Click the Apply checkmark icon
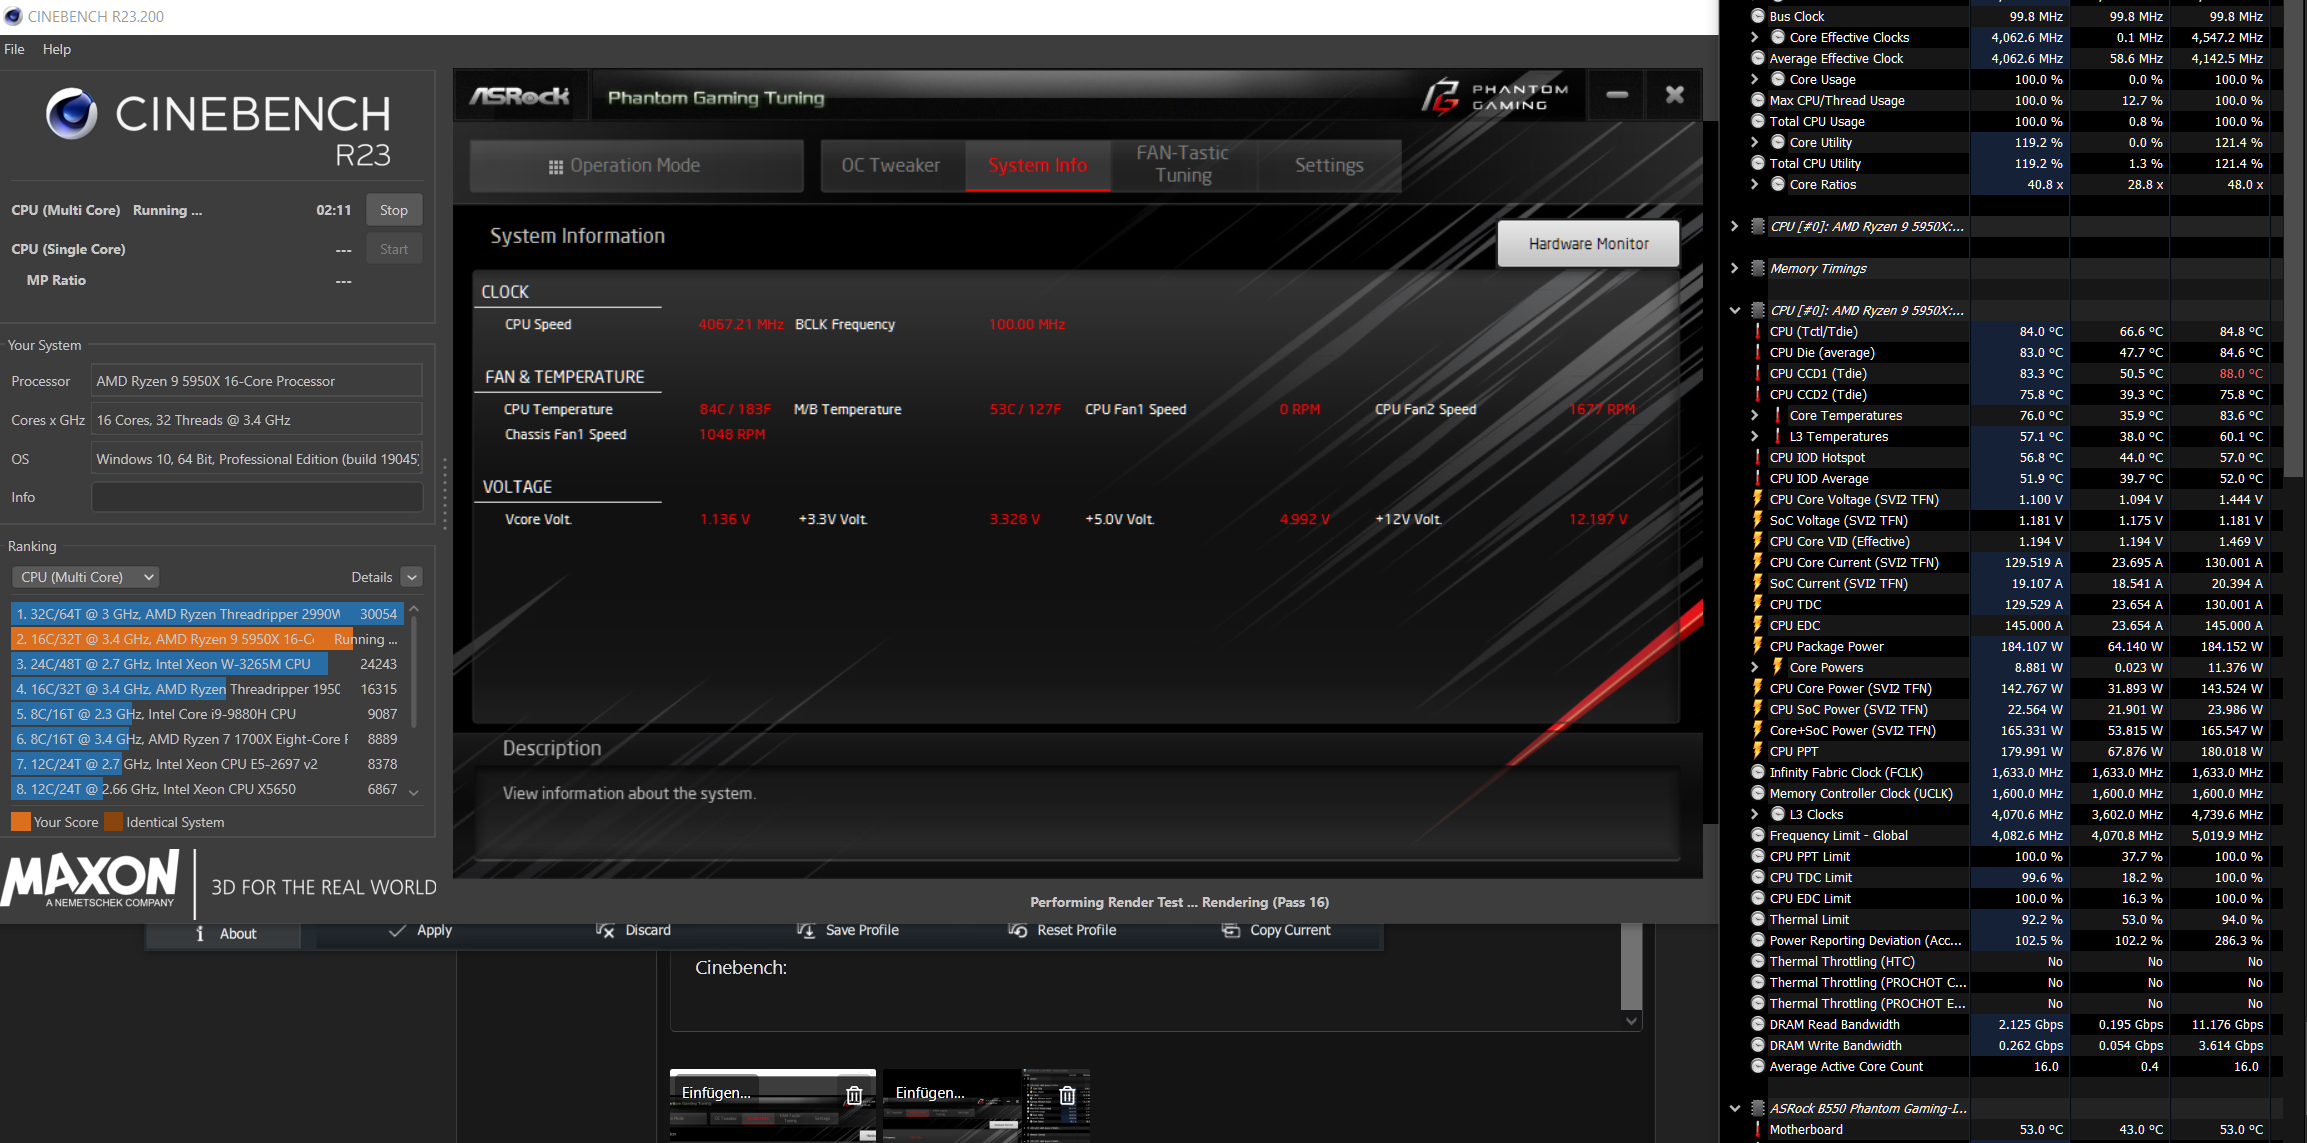 (x=397, y=930)
